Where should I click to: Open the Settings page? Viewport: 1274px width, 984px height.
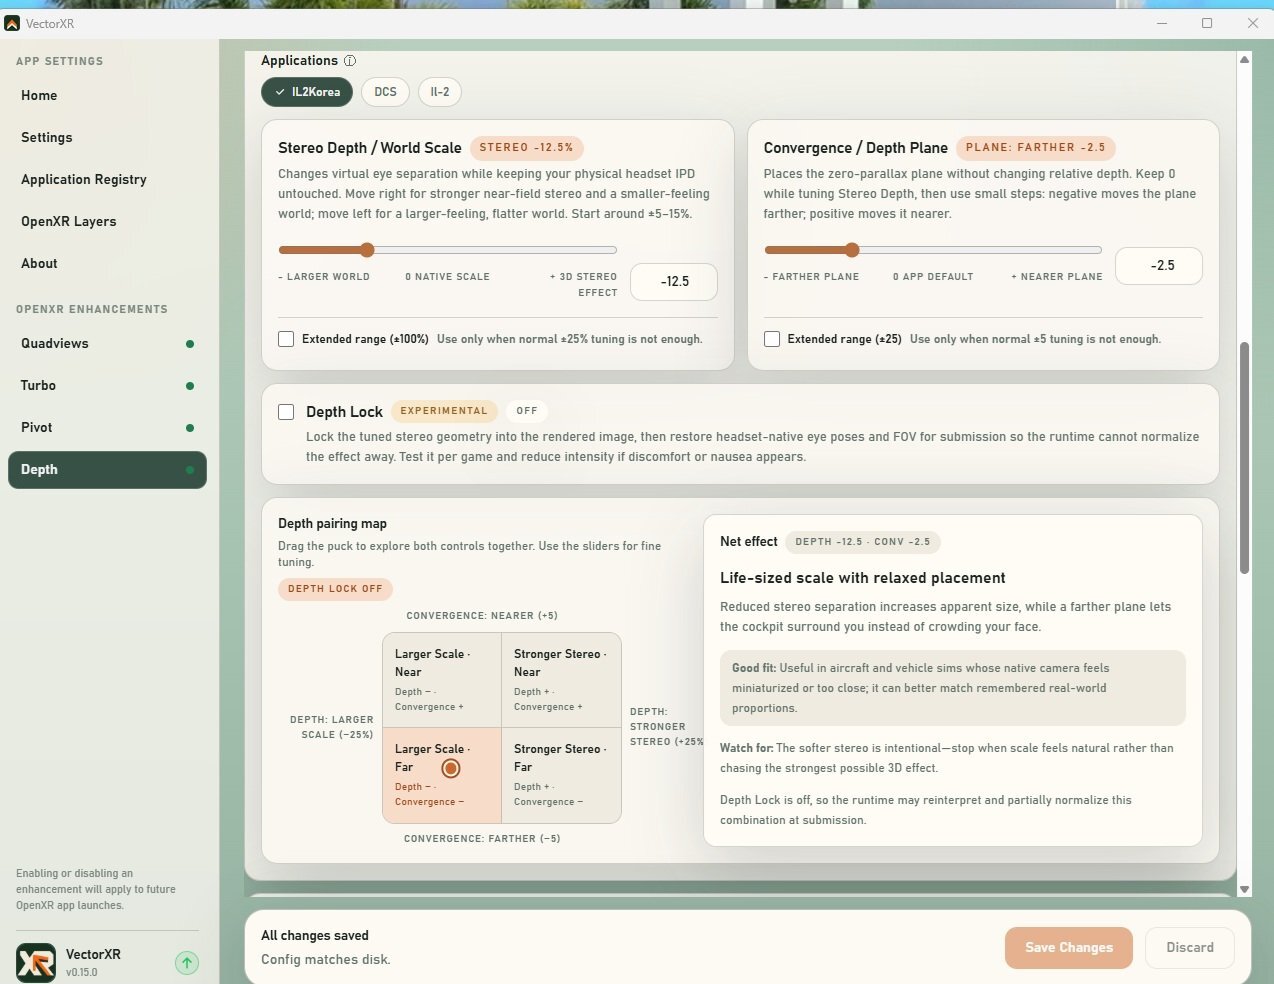click(x=107, y=138)
